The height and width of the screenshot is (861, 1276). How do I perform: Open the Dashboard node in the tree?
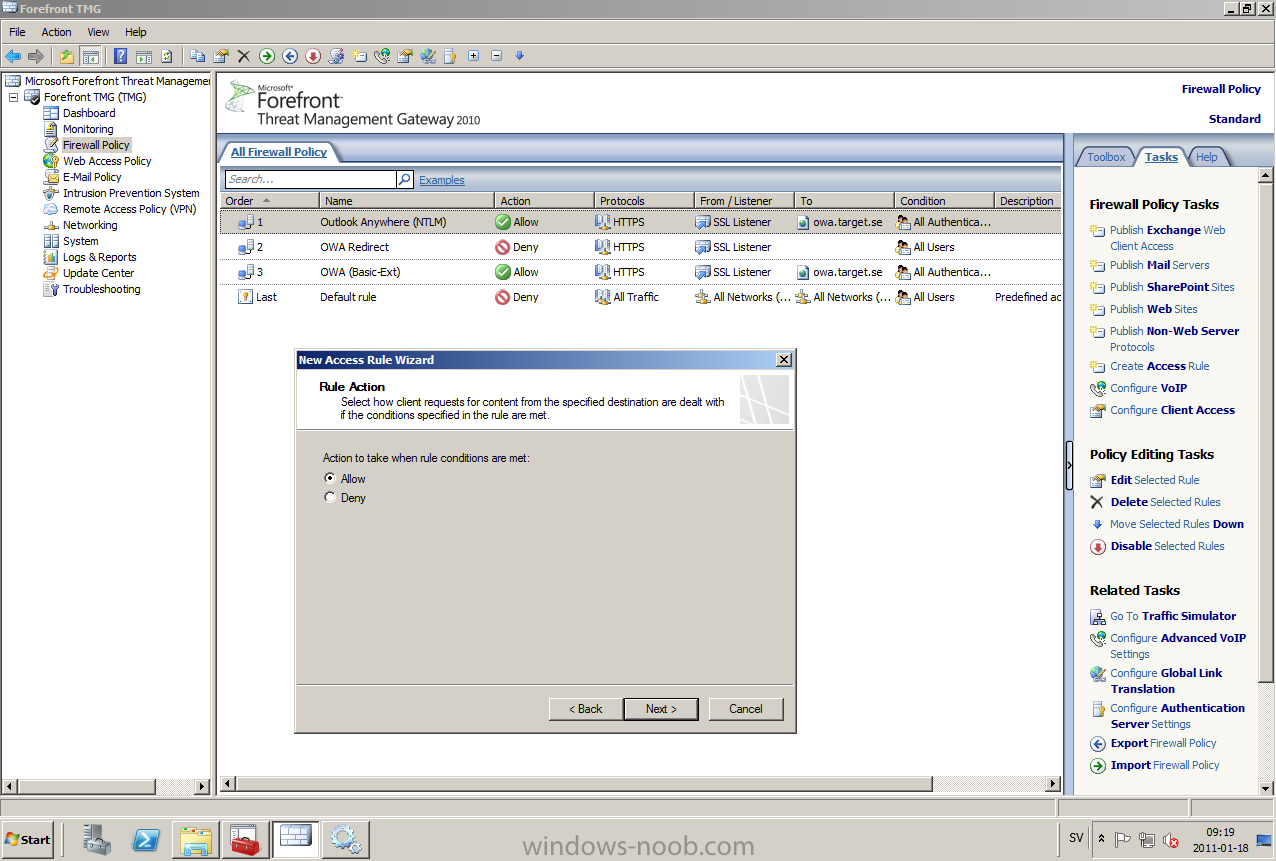[89, 113]
